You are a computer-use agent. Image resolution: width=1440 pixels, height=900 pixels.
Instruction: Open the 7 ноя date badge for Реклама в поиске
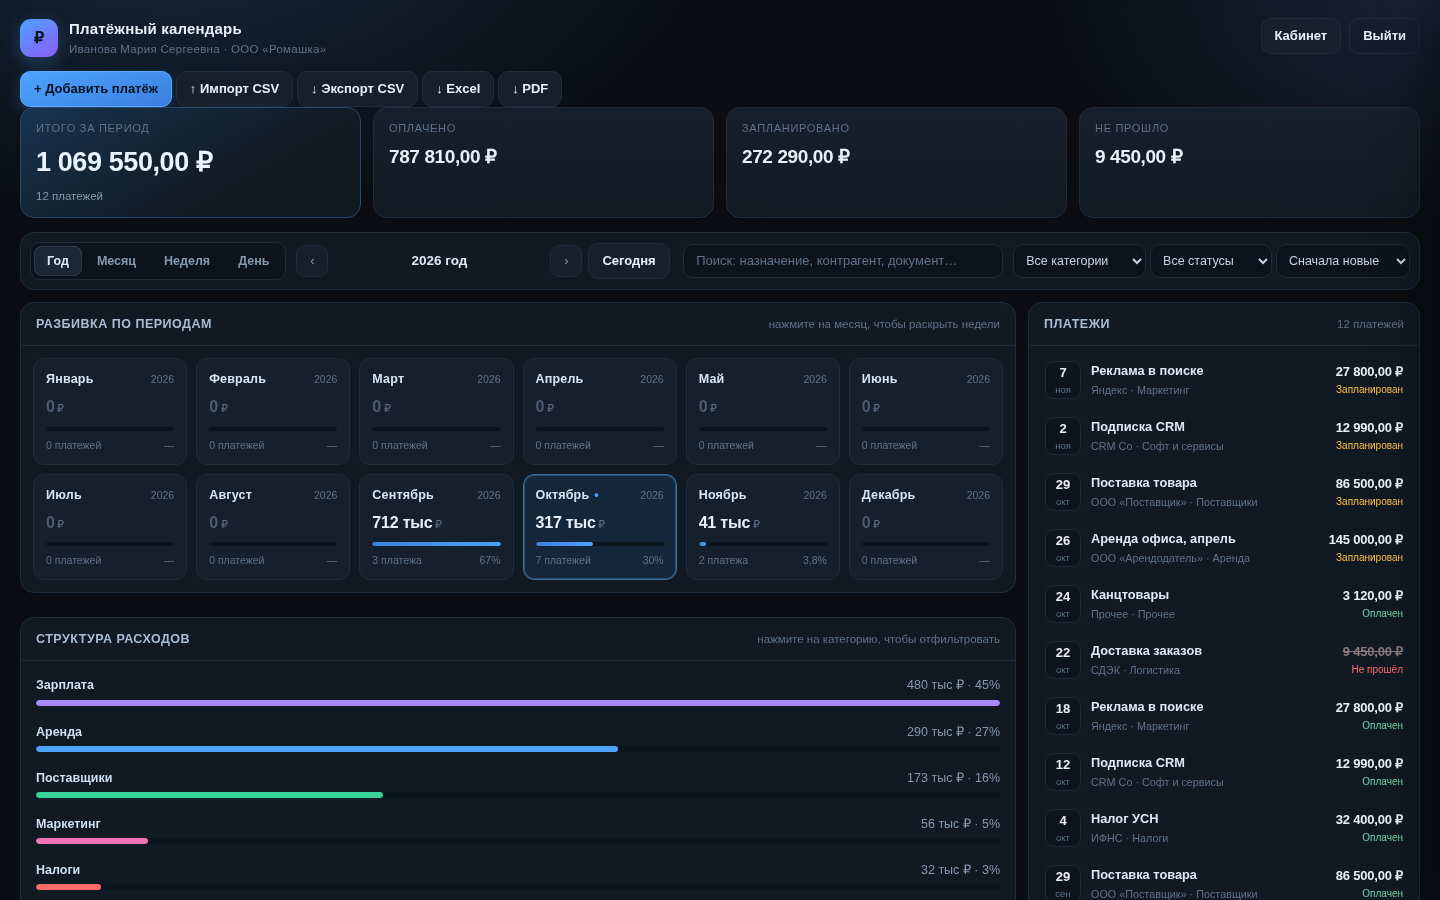point(1063,380)
